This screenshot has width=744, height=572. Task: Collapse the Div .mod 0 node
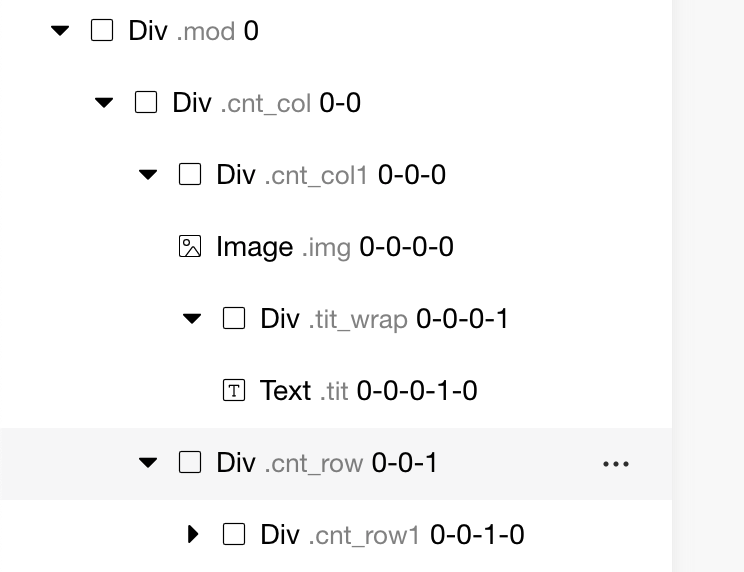point(60,31)
